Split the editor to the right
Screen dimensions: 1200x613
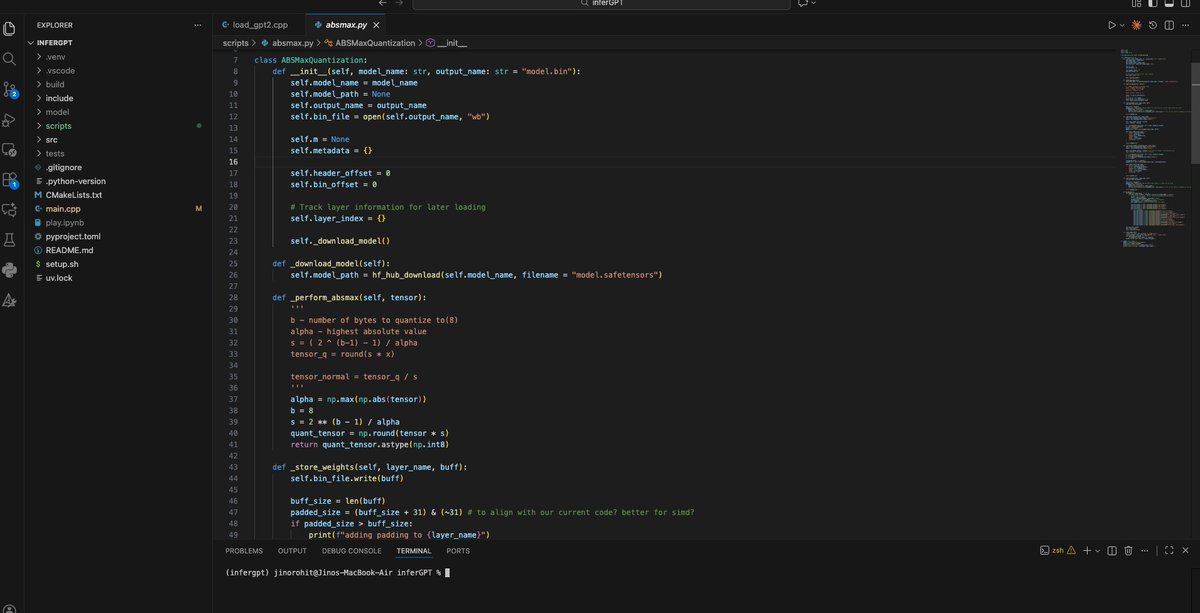click(x=1169, y=24)
